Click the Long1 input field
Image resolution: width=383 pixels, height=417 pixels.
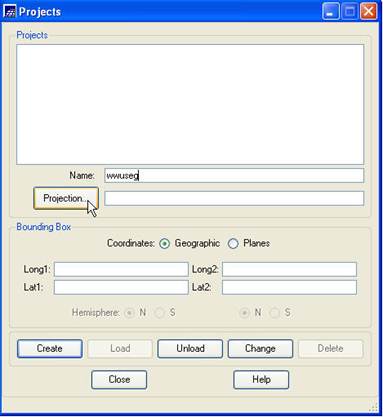point(121,269)
